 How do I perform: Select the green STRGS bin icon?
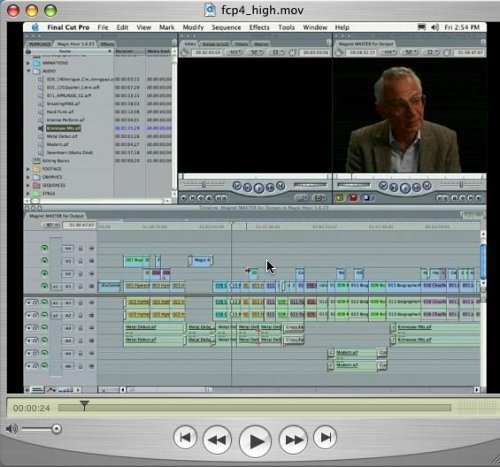[37, 193]
